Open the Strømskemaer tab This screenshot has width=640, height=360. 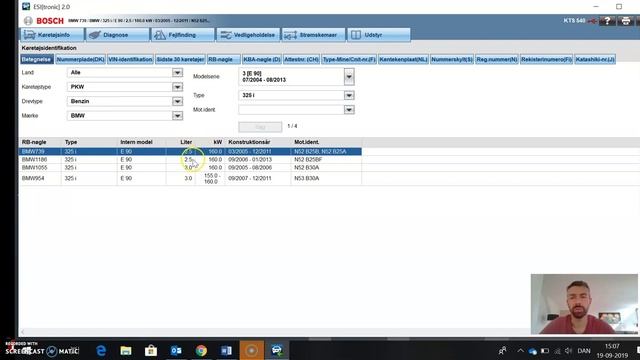click(313, 35)
